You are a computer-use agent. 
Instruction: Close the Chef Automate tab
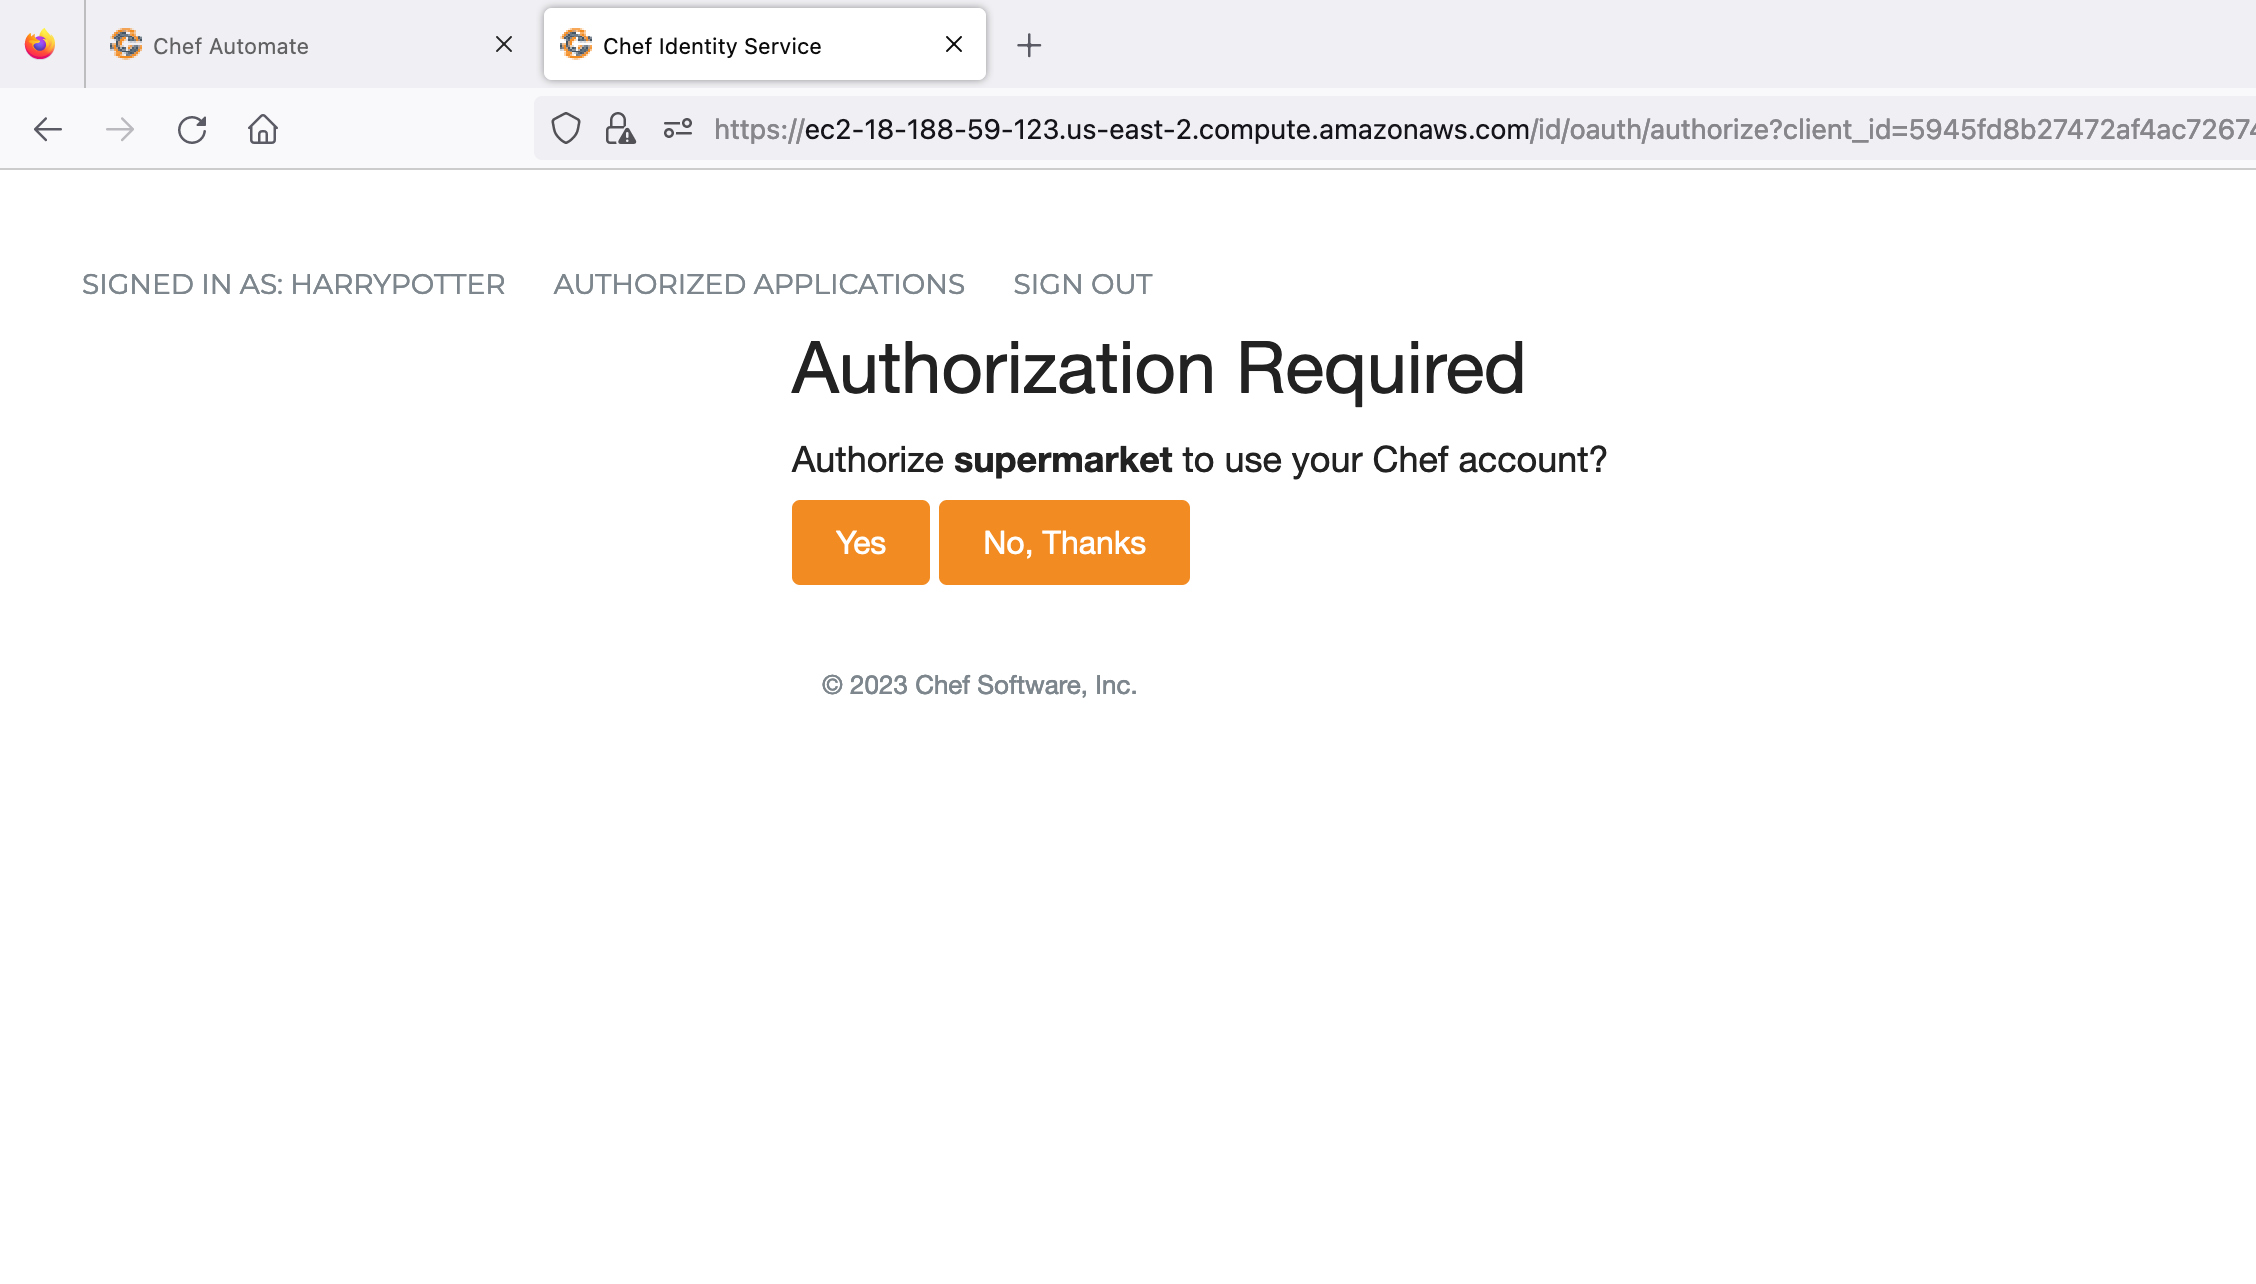(503, 44)
